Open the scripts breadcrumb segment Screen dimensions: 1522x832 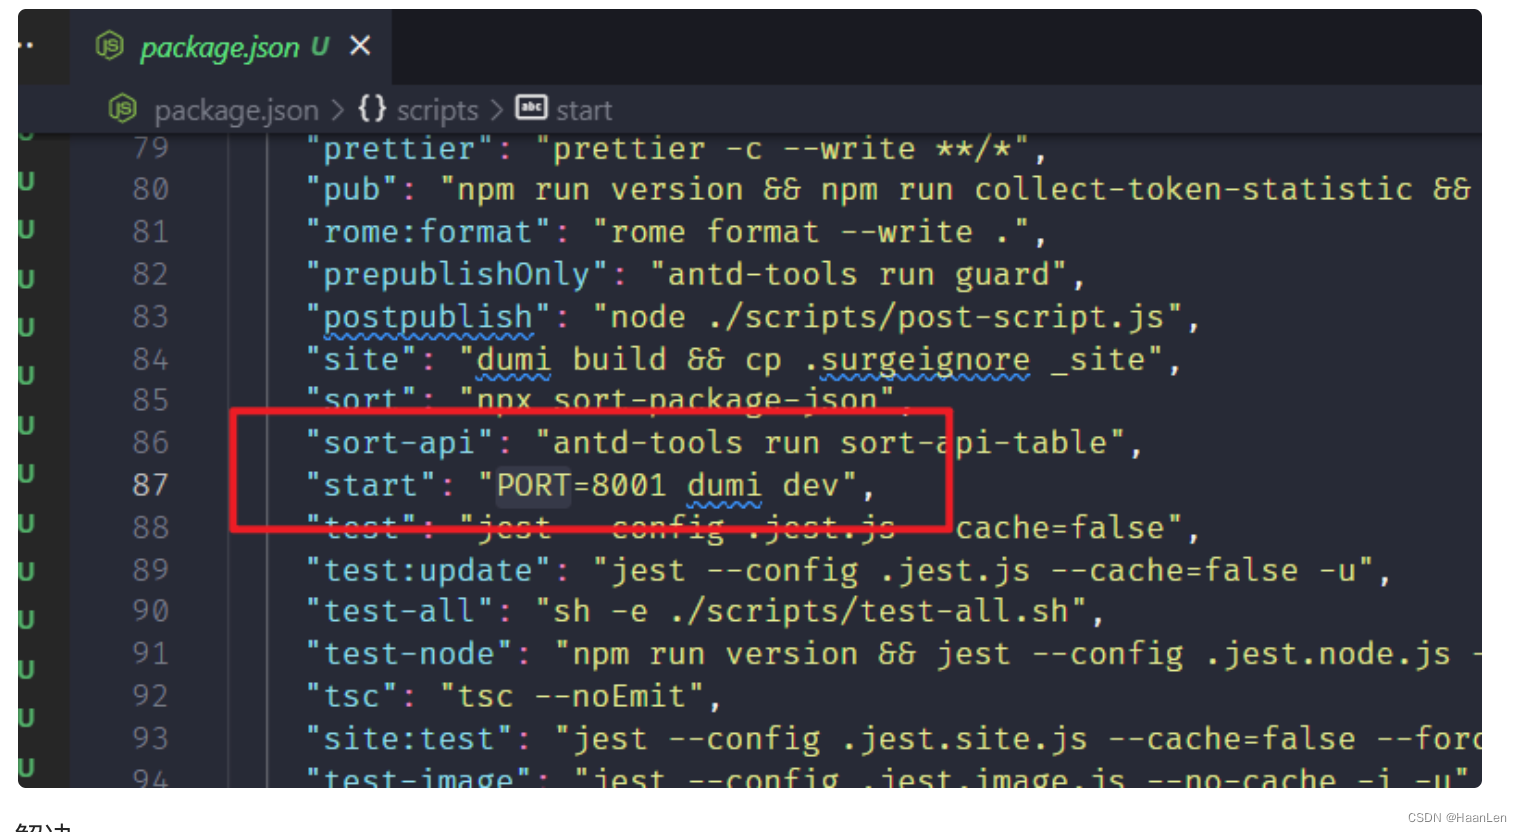point(437,110)
